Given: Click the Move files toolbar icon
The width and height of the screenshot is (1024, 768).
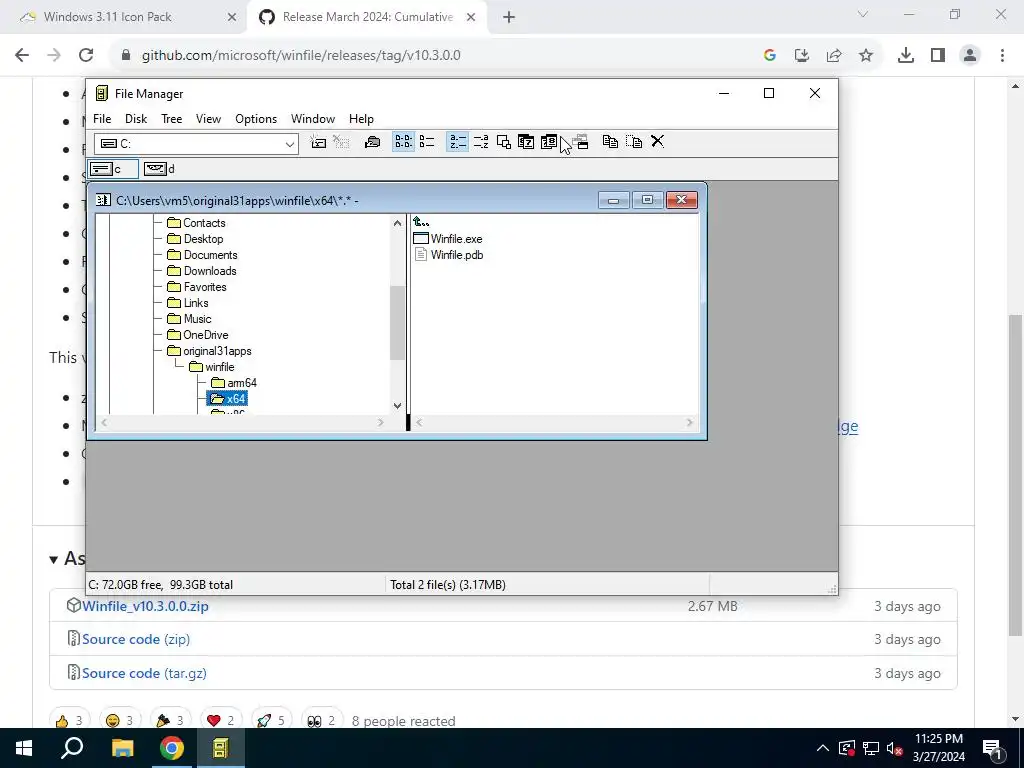Looking at the screenshot, I should (634, 142).
